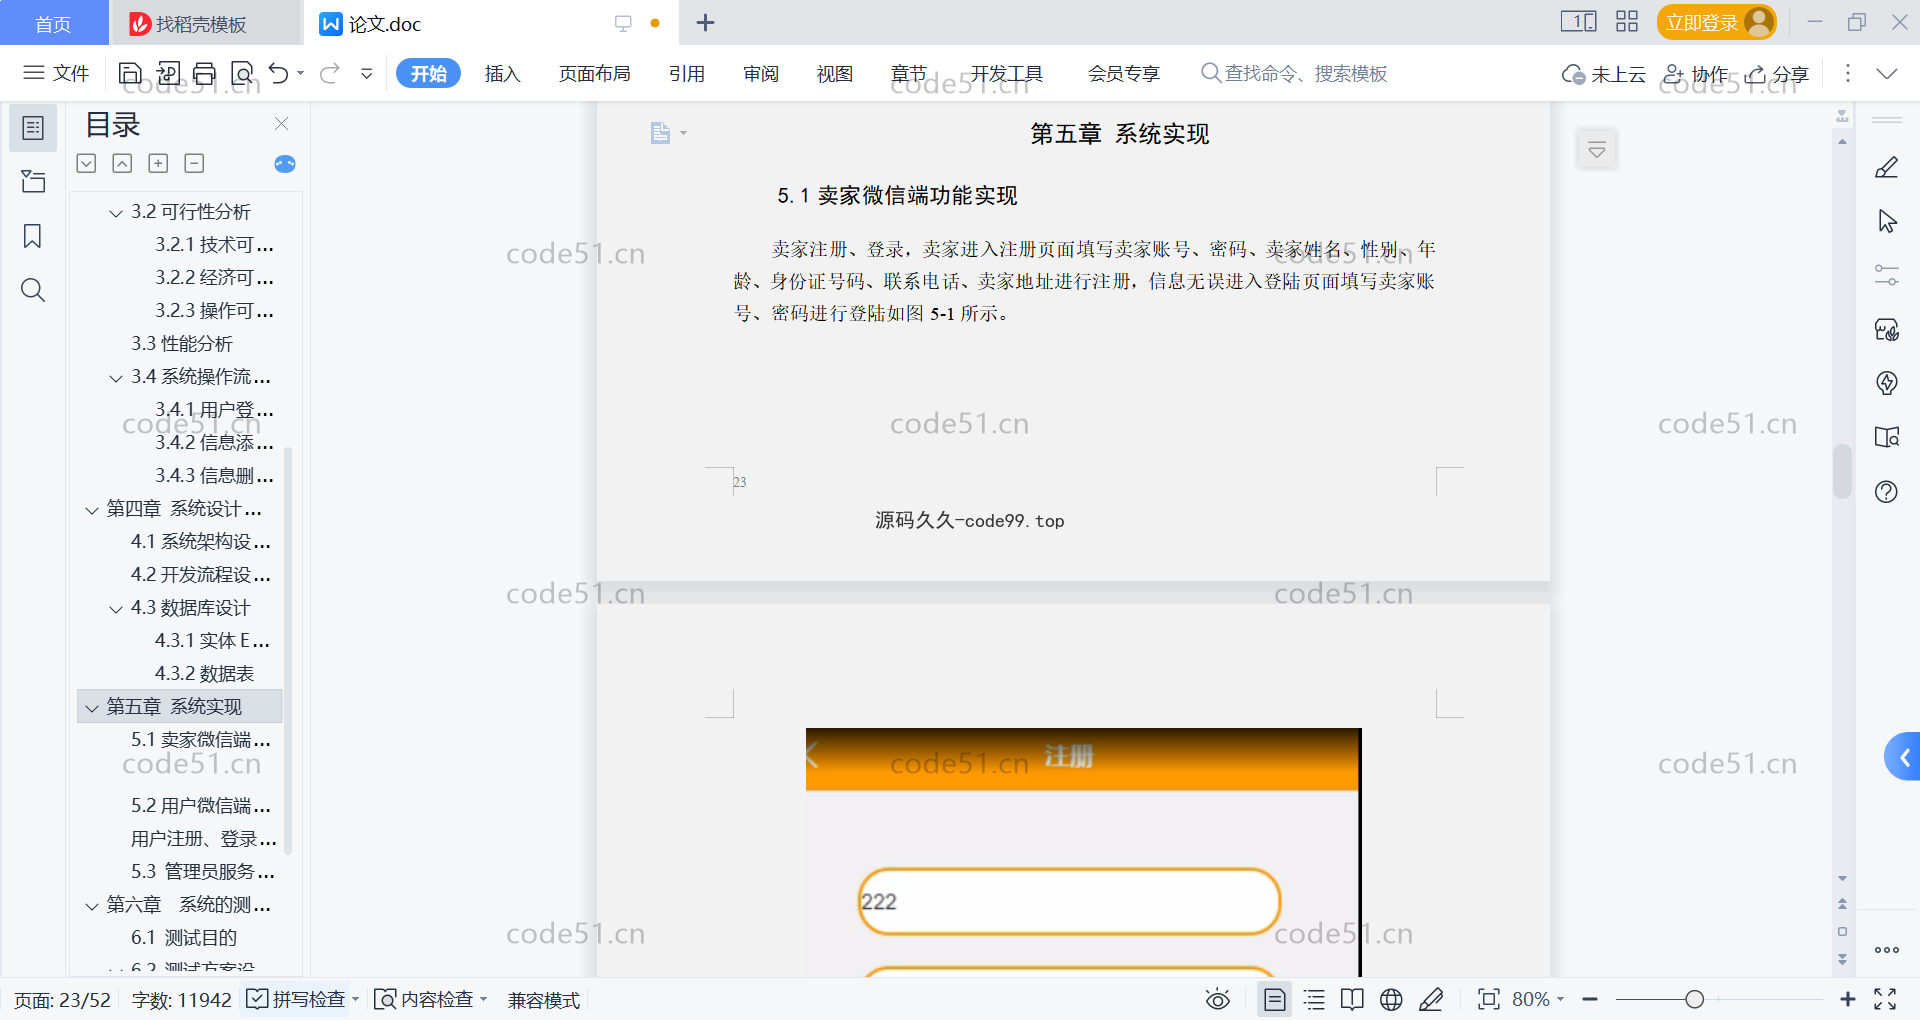Collapse the 4.3 数据库设计 node
The height and width of the screenshot is (1020, 1920).
click(116, 608)
